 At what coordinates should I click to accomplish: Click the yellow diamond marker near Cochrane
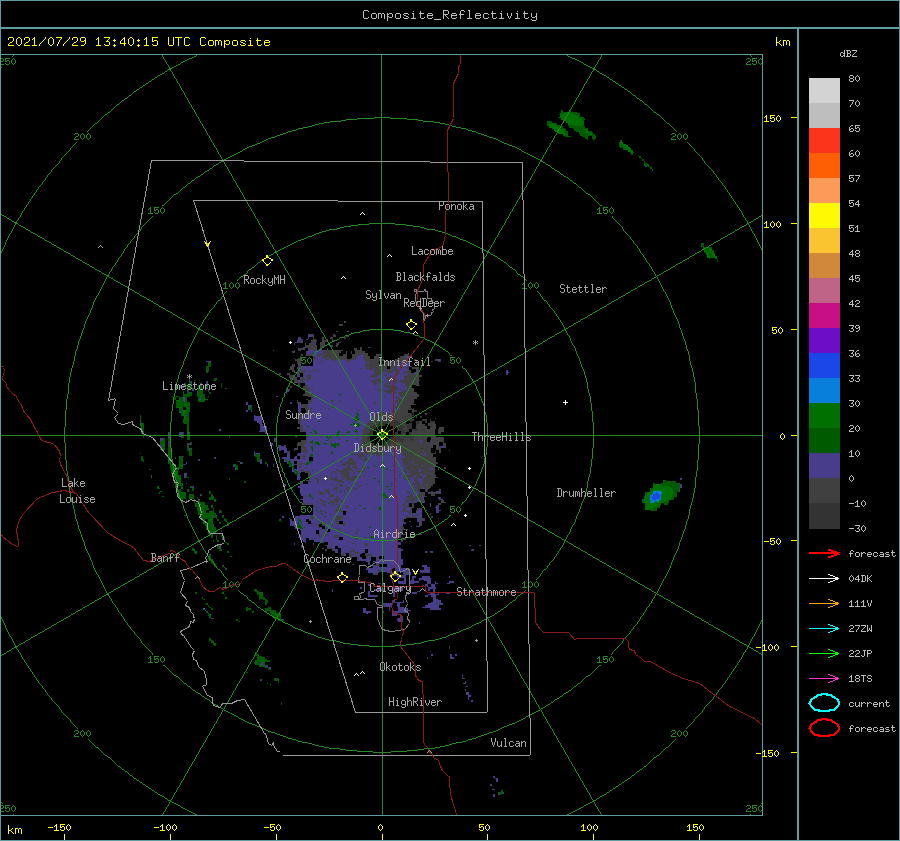click(342, 577)
